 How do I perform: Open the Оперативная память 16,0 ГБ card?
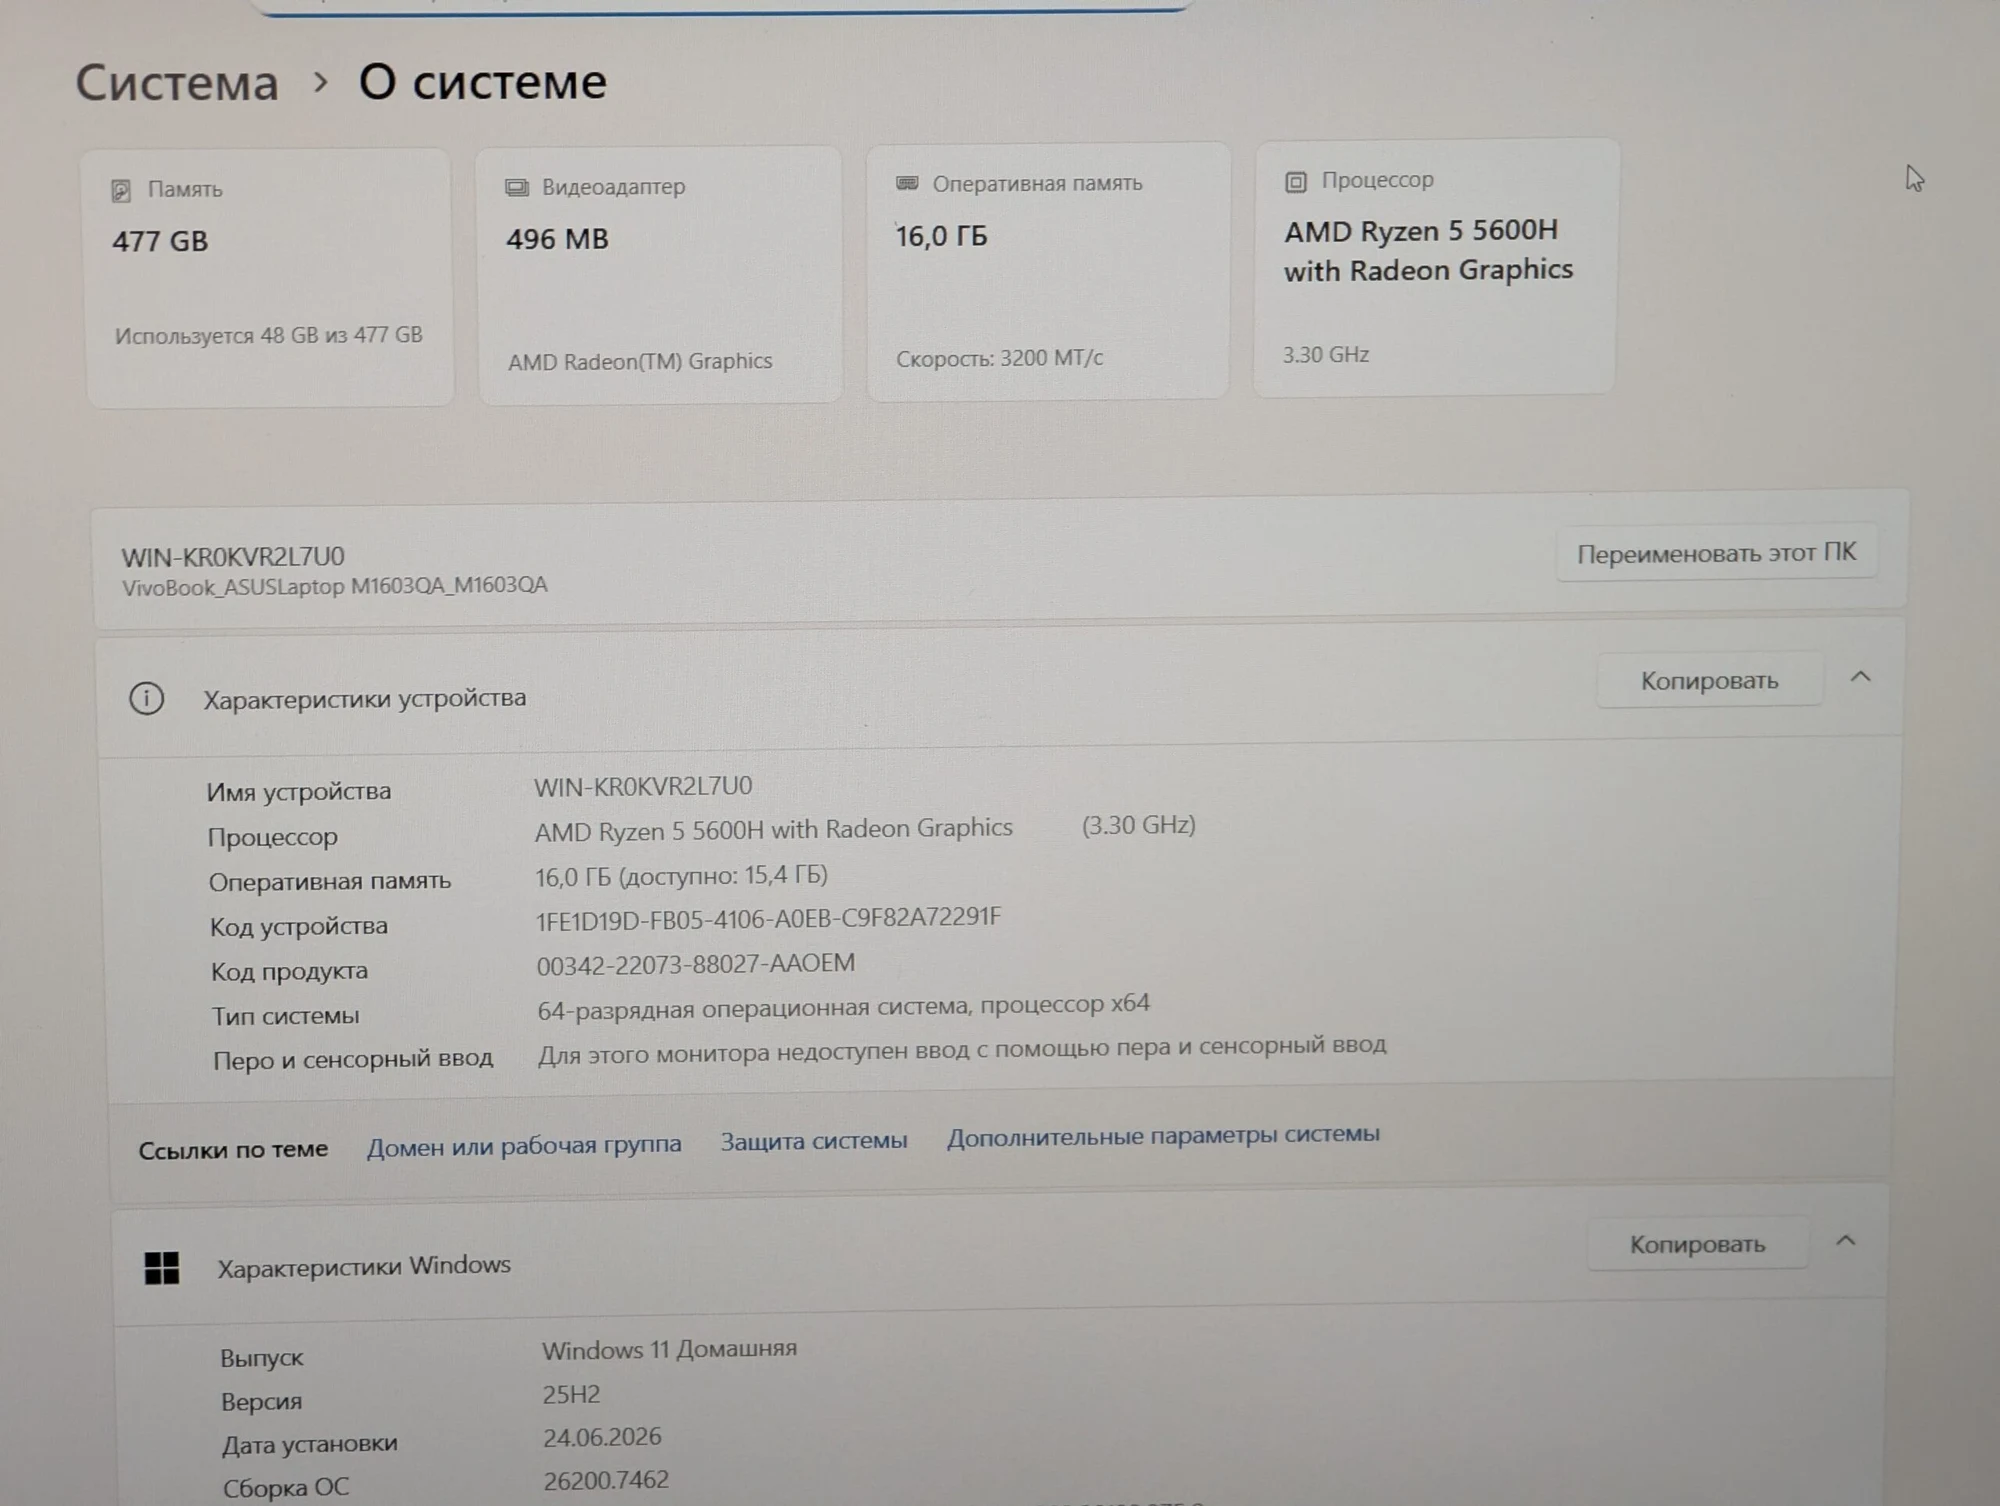pyautogui.click(x=1048, y=272)
